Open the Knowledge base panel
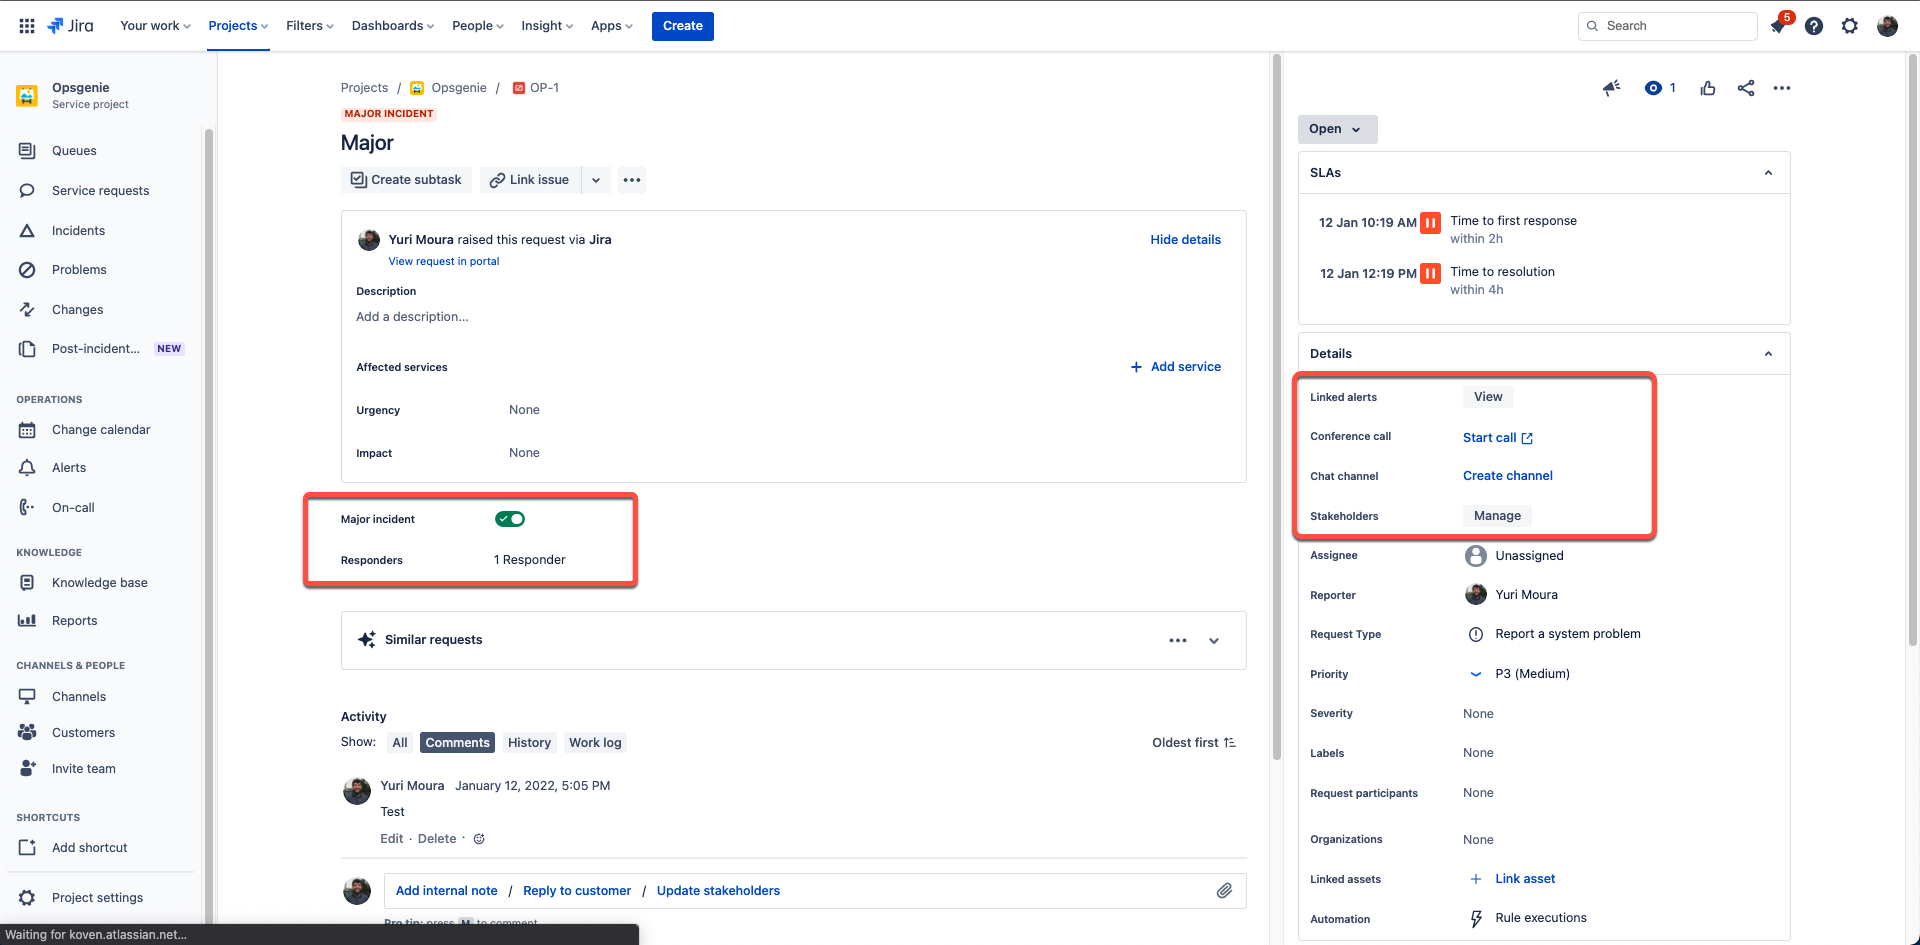 (100, 582)
